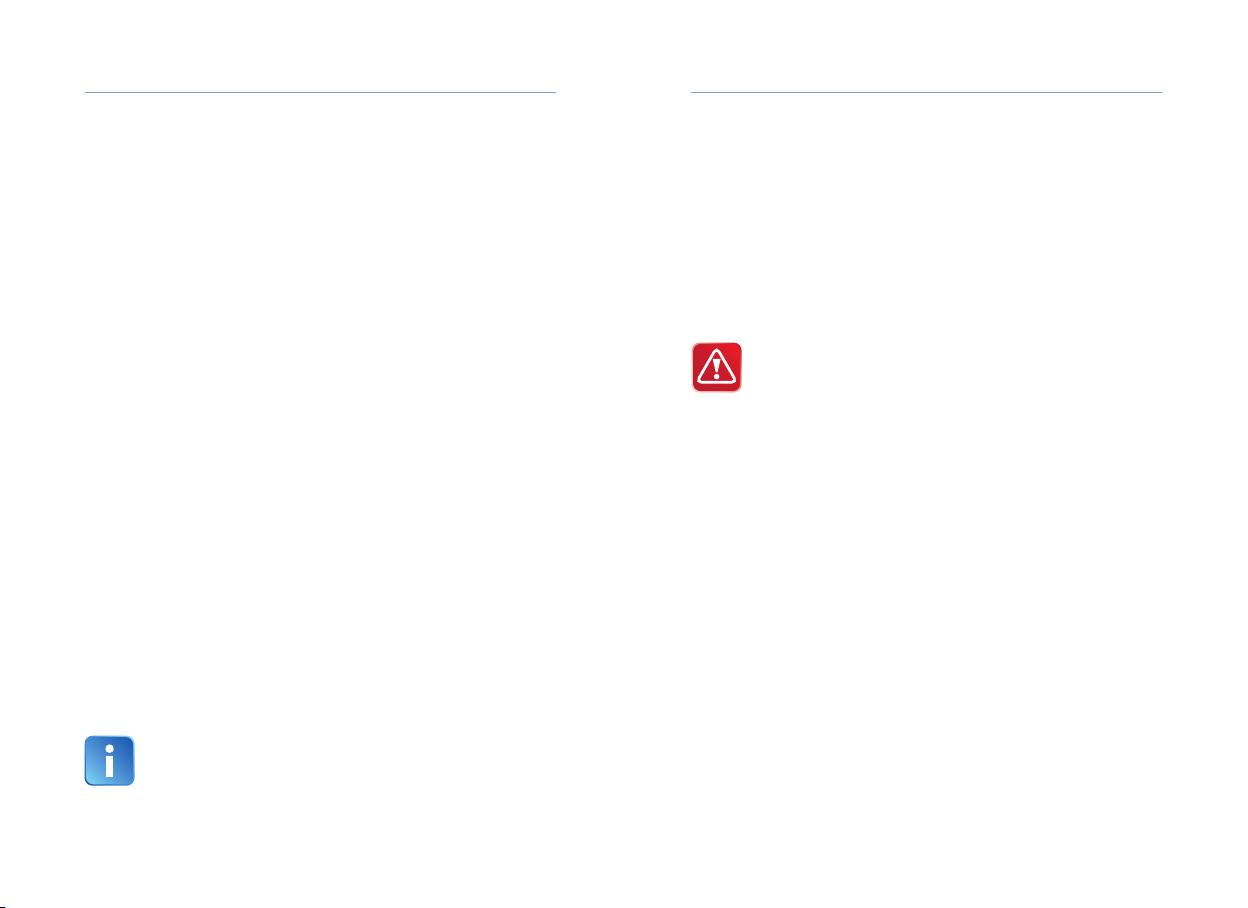The height and width of the screenshot is (908, 1248).
Task: Click the left page header divider line
Action: point(320,92)
